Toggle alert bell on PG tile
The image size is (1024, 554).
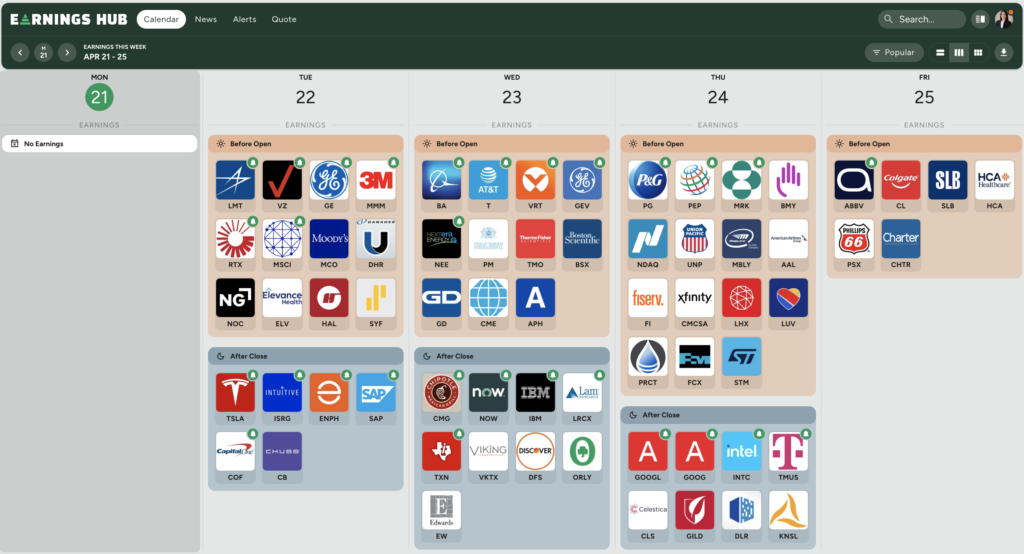(665, 162)
